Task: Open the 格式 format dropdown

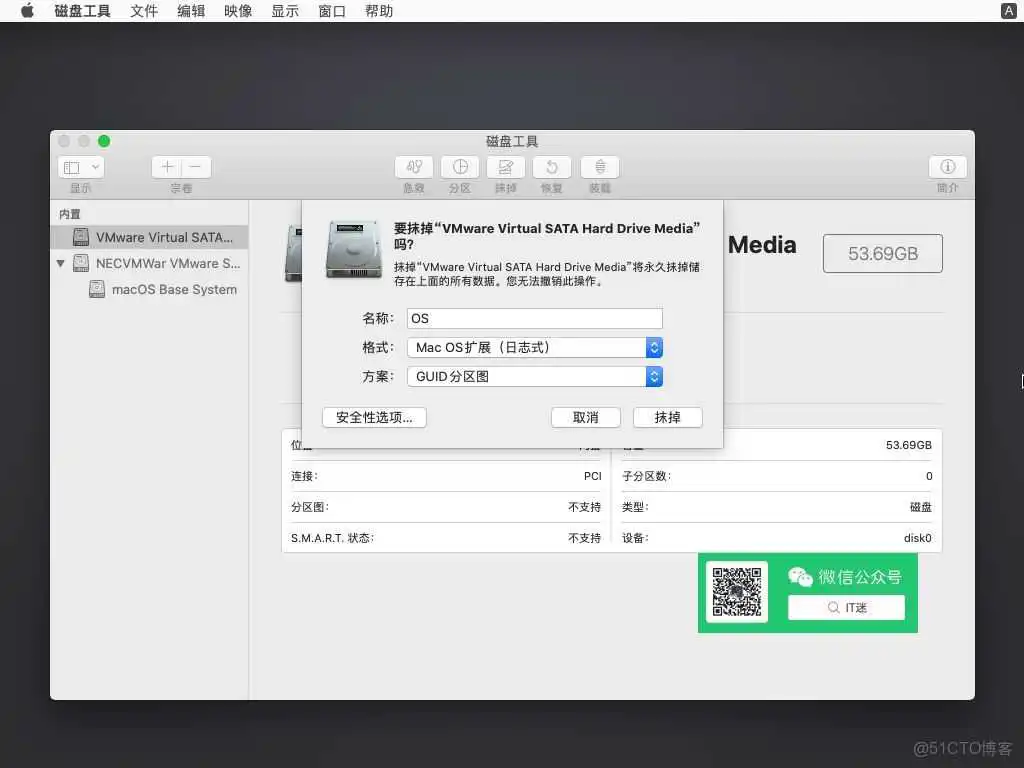Action: click(x=534, y=347)
